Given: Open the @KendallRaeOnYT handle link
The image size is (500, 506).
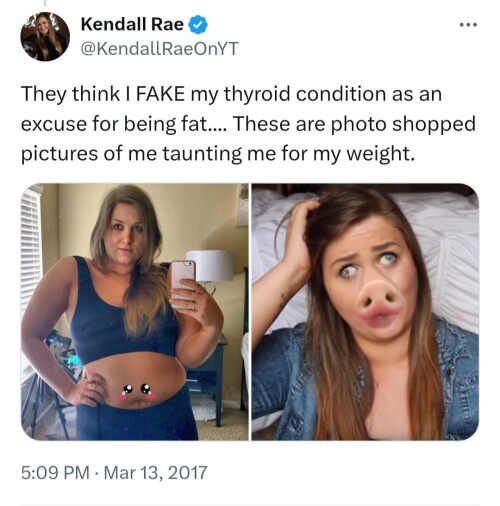Looking at the screenshot, I should point(159,49).
